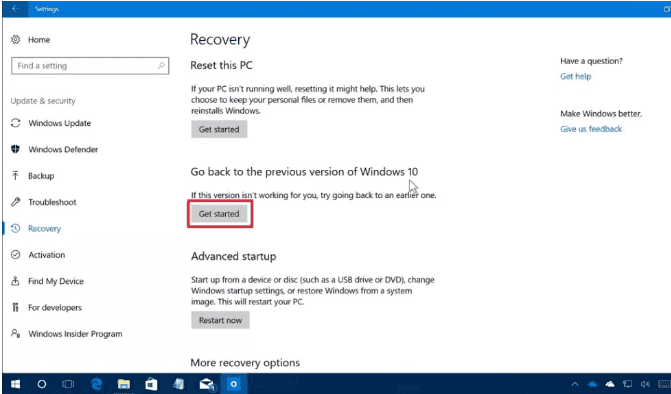This screenshot has width=671, height=394.
Task: Open Windows Update from the sidebar
Action: 59,123
